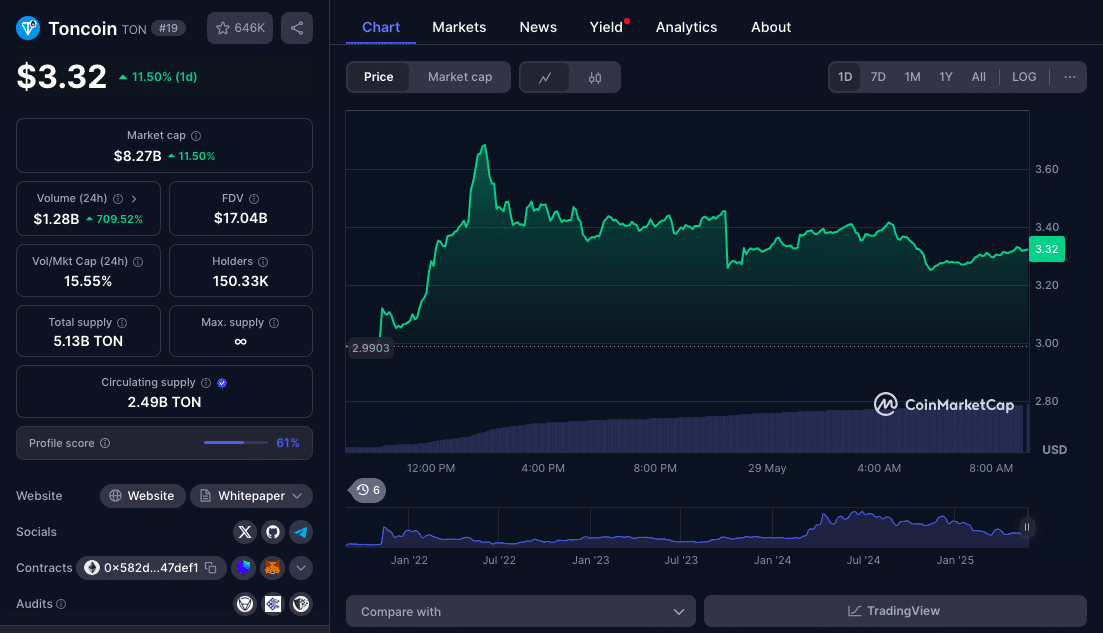Screen dimensions: 1103x633
Task: Click the 2.9903 opening price label
Action: click(371, 348)
